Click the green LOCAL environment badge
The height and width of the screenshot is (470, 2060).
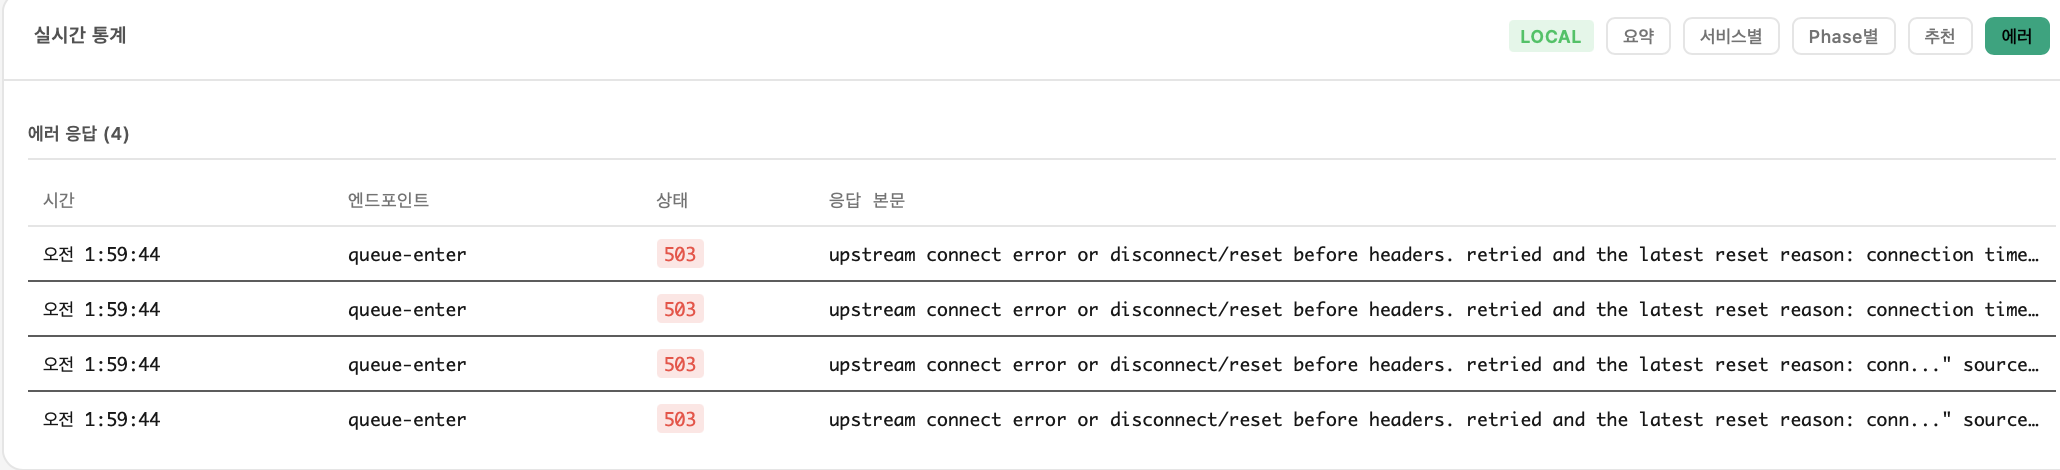pos(1550,37)
